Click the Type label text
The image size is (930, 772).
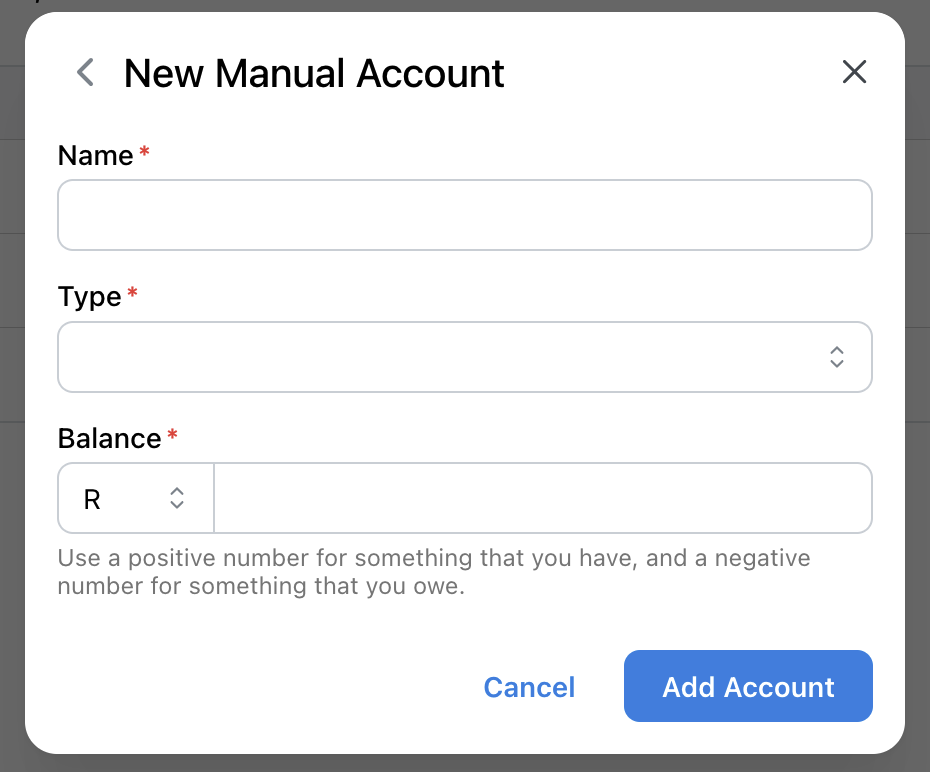pos(87,296)
